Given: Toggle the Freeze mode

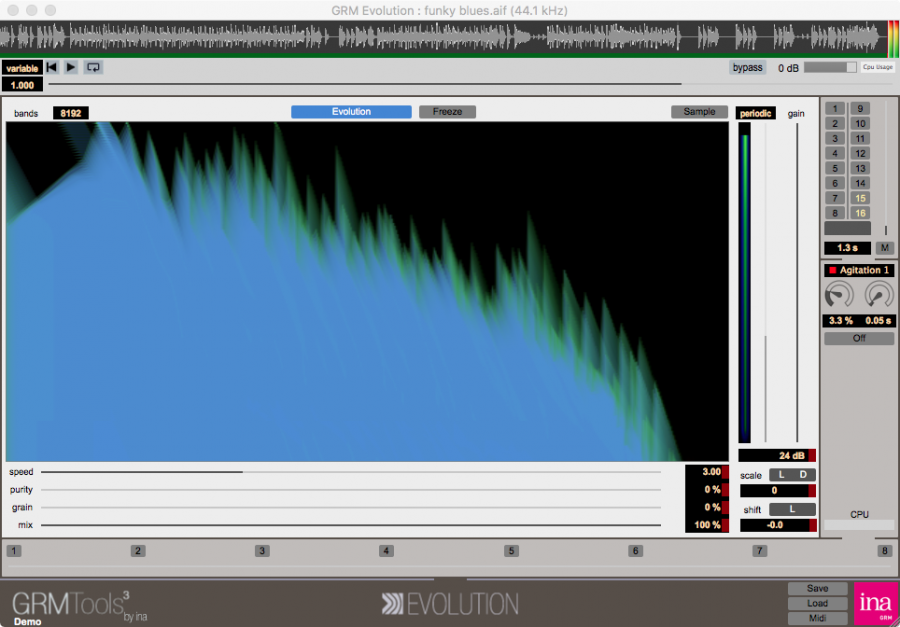Looking at the screenshot, I should (447, 112).
